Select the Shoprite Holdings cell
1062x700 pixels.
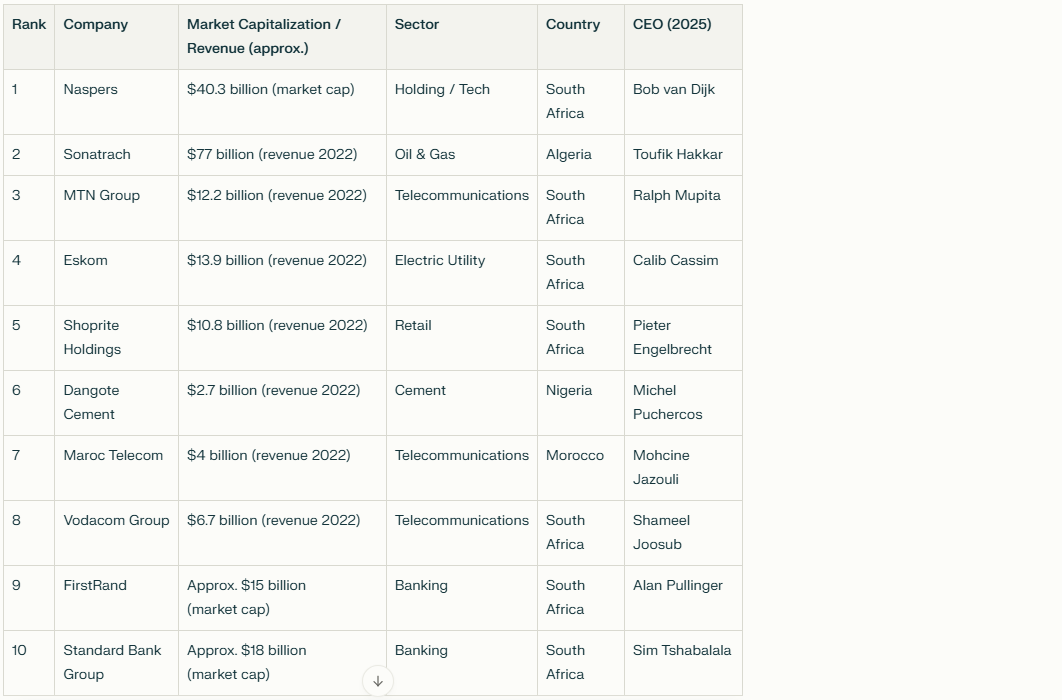click(92, 337)
